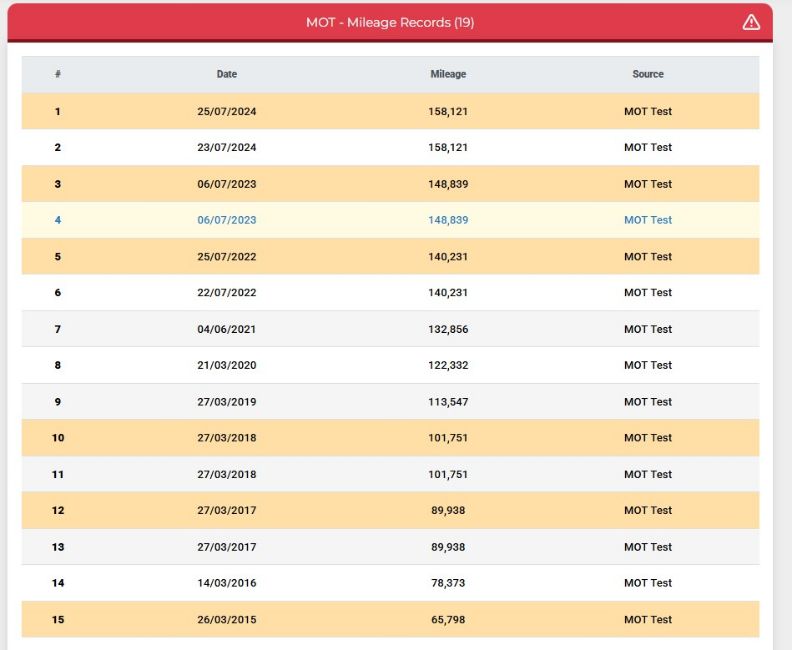Screen dimensions: 792x650
Task: Click the blue 148,839 mileage in row 4
Action: click(x=448, y=220)
